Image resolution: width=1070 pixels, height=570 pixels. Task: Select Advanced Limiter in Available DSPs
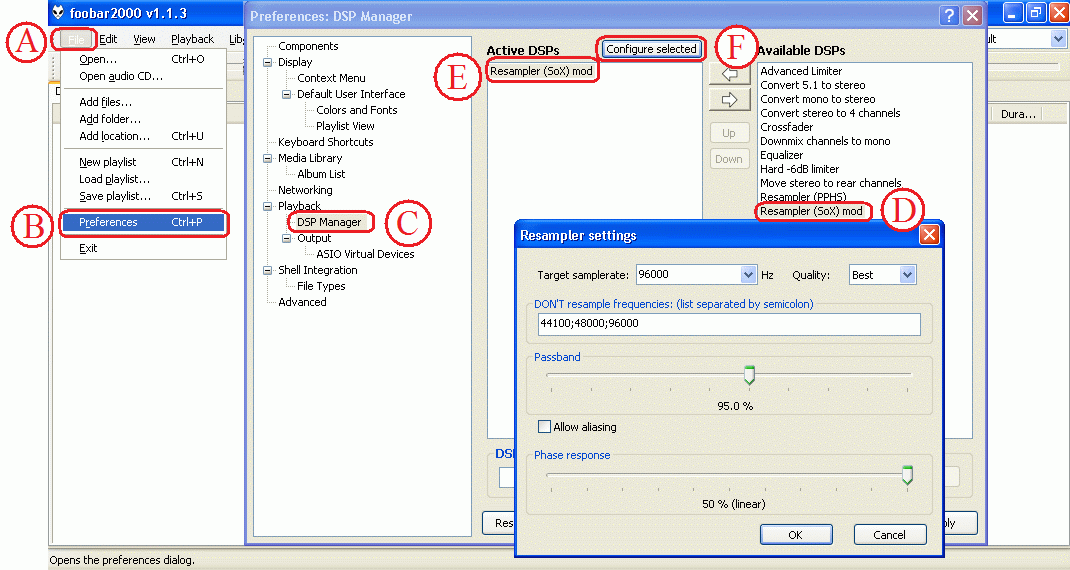(801, 71)
